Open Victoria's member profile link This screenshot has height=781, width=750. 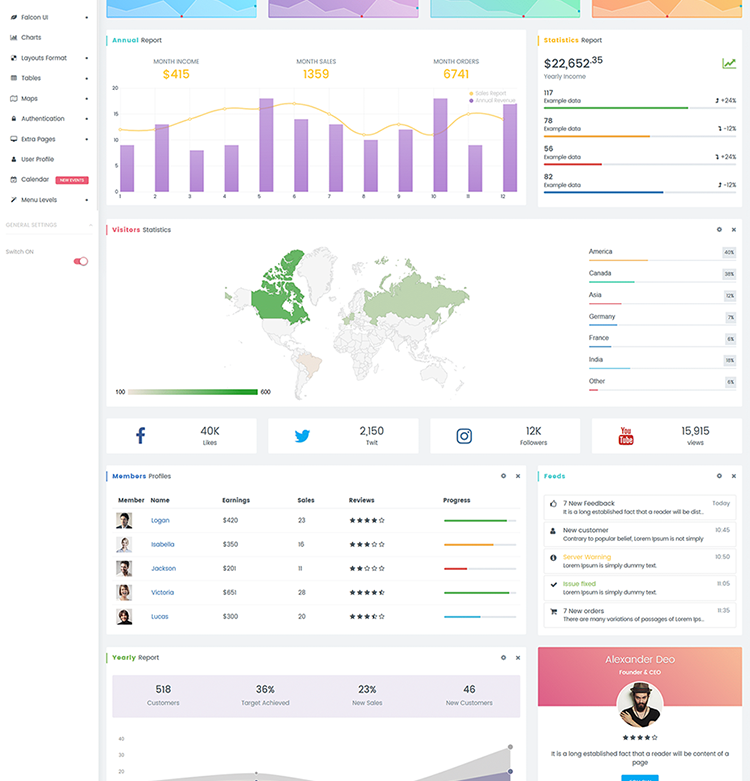click(x=162, y=592)
